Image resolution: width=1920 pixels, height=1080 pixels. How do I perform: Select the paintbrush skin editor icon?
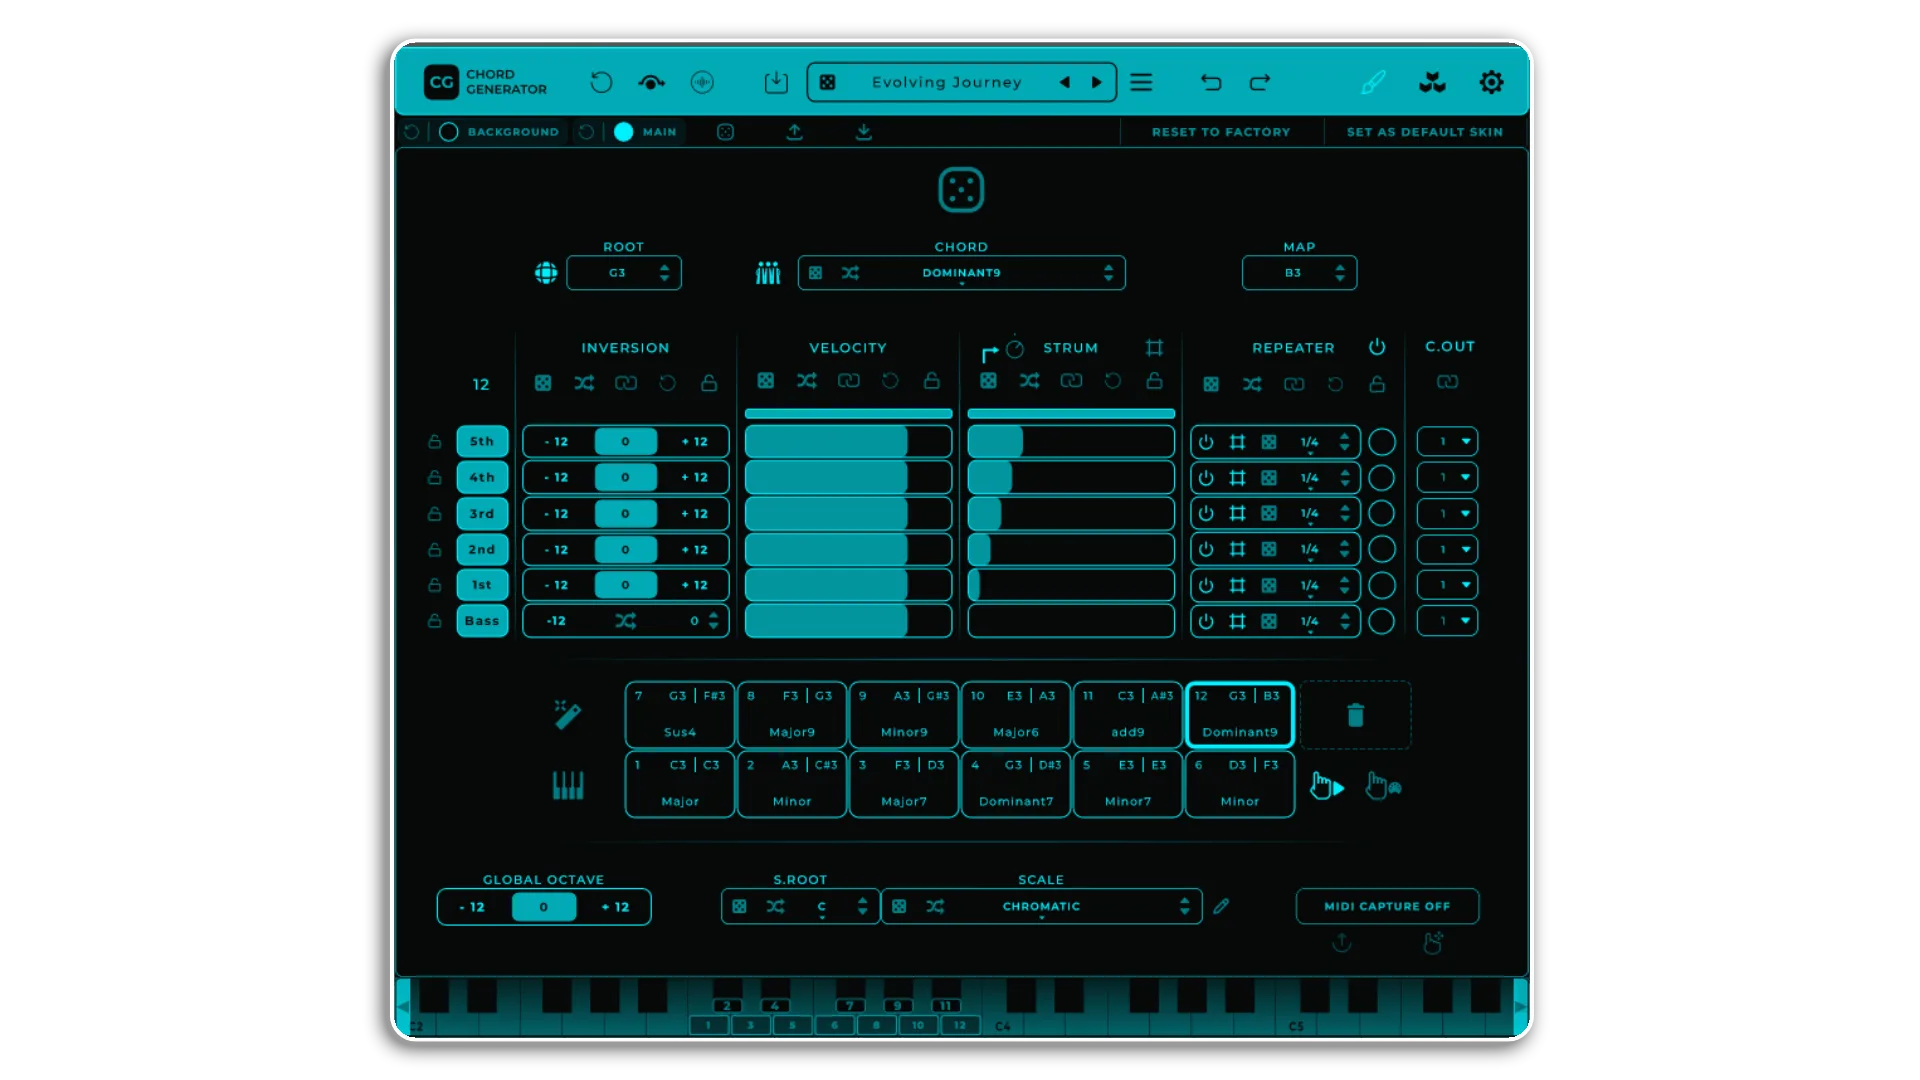coord(1373,82)
